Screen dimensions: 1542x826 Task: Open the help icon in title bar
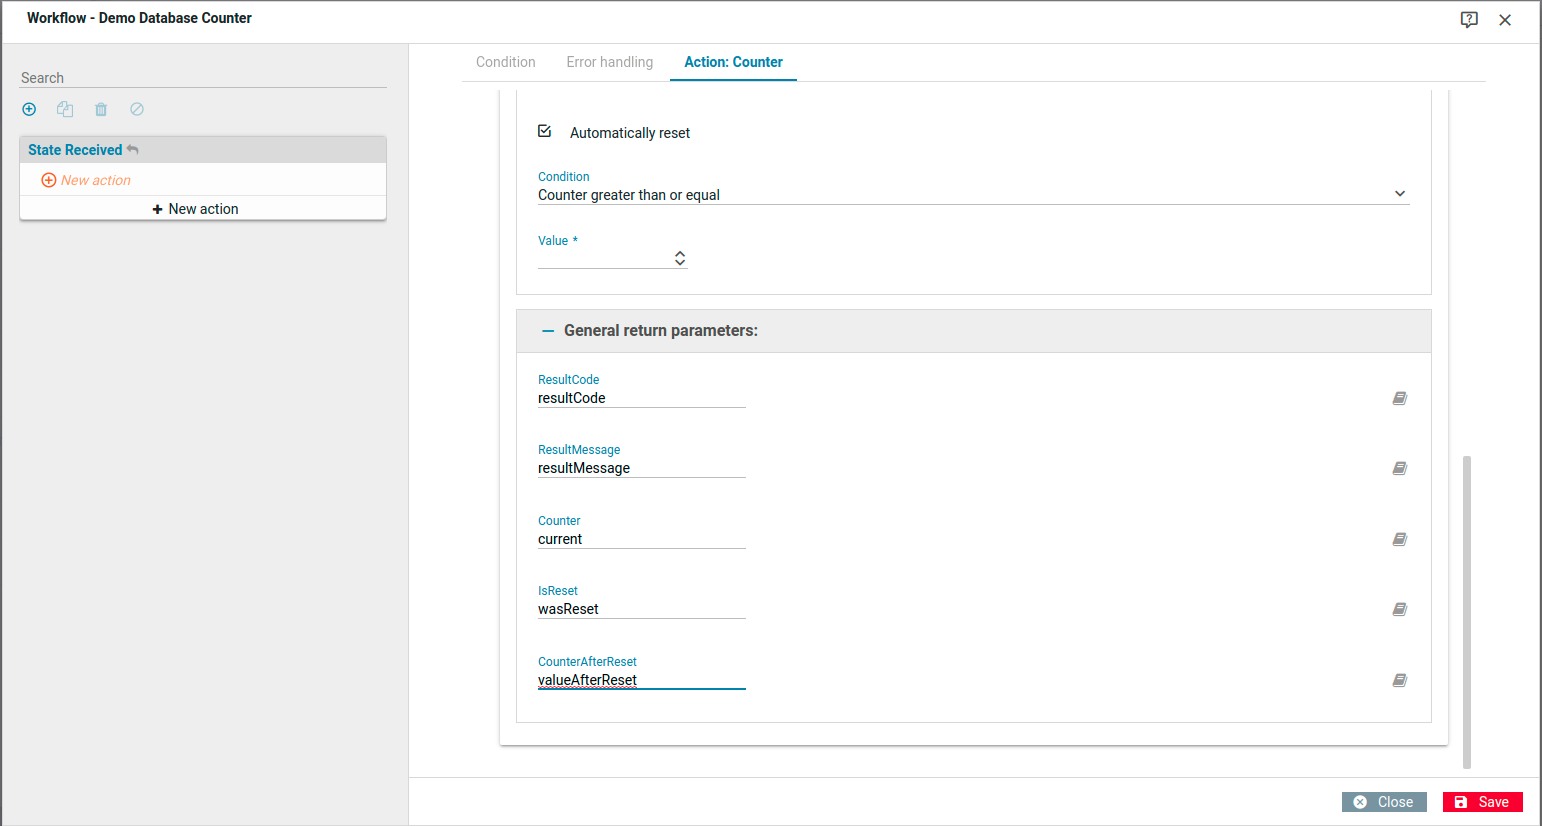click(1469, 20)
